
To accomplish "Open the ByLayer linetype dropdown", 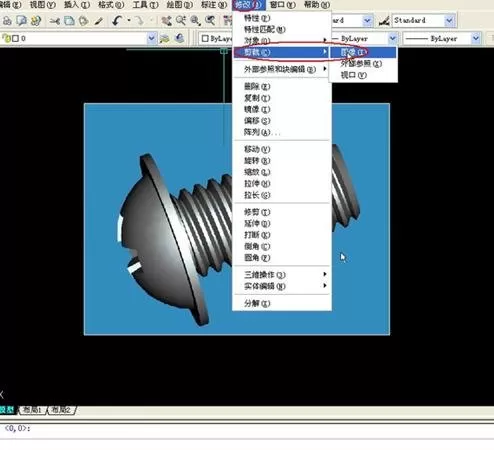I will point(393,38).
